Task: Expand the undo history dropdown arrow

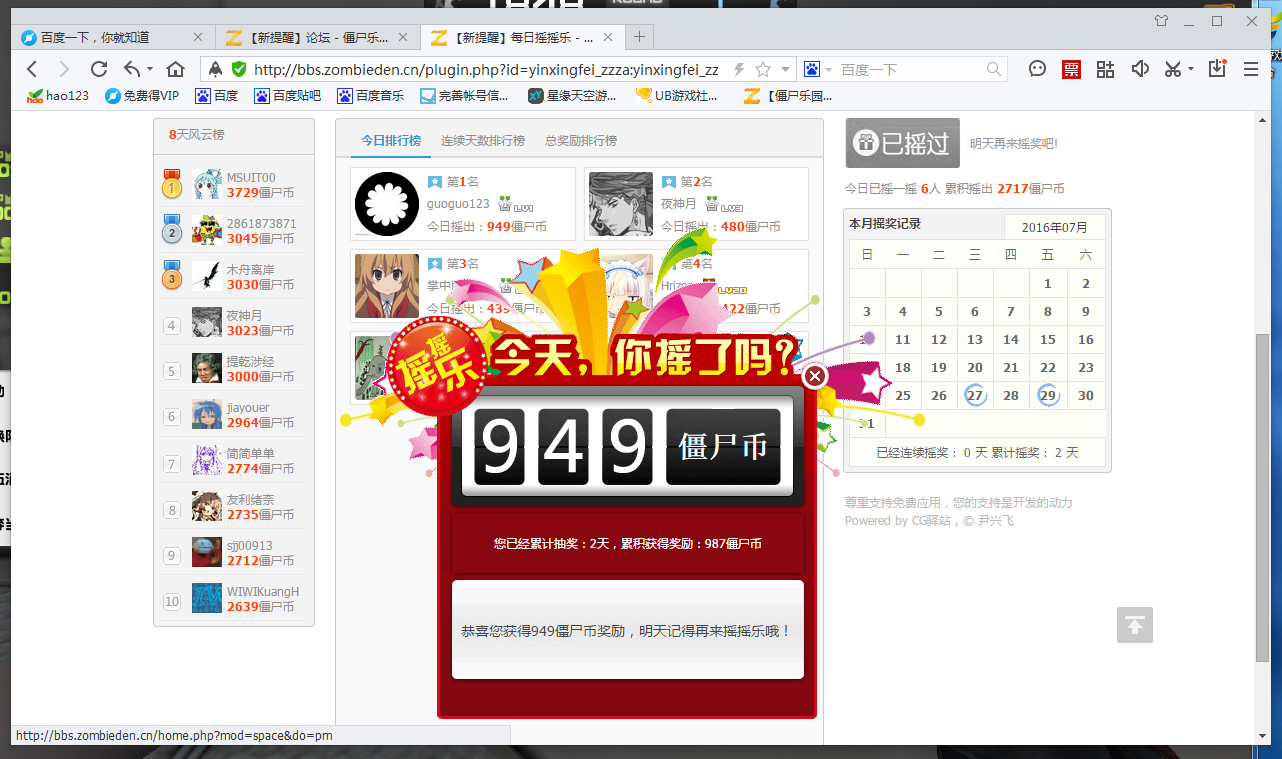Action: [150, 69]
